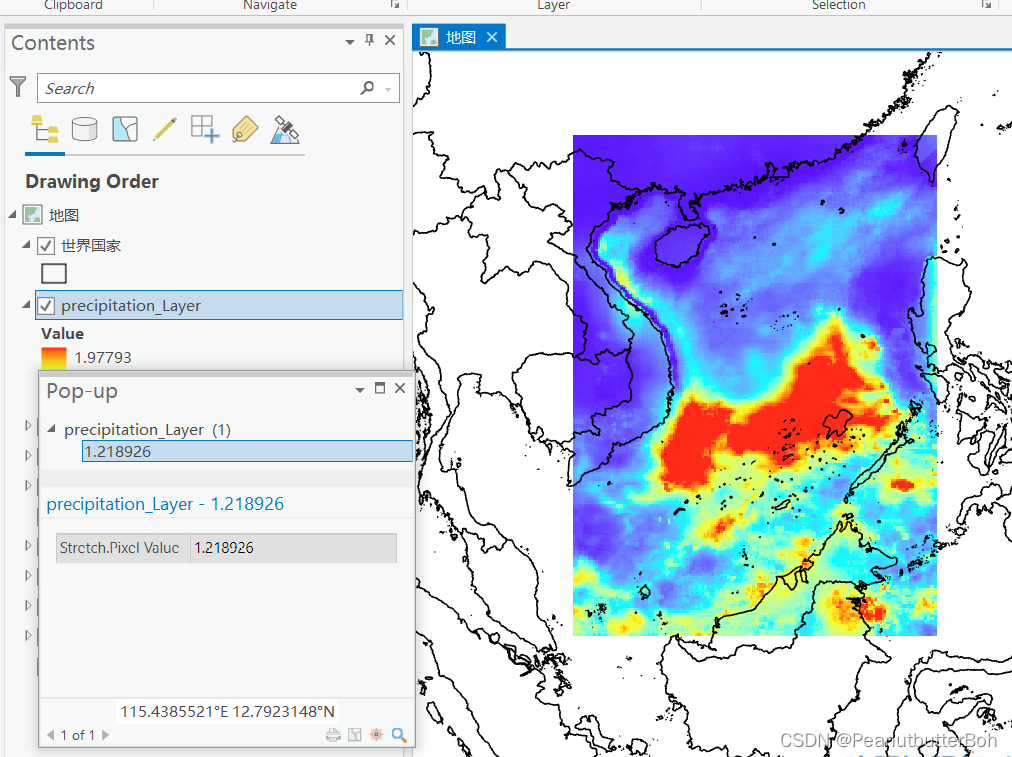The width and height of the screenshot is (1012, 757).
Task: Hide the 世界国家 layer
Action: [x=45, y=245]
